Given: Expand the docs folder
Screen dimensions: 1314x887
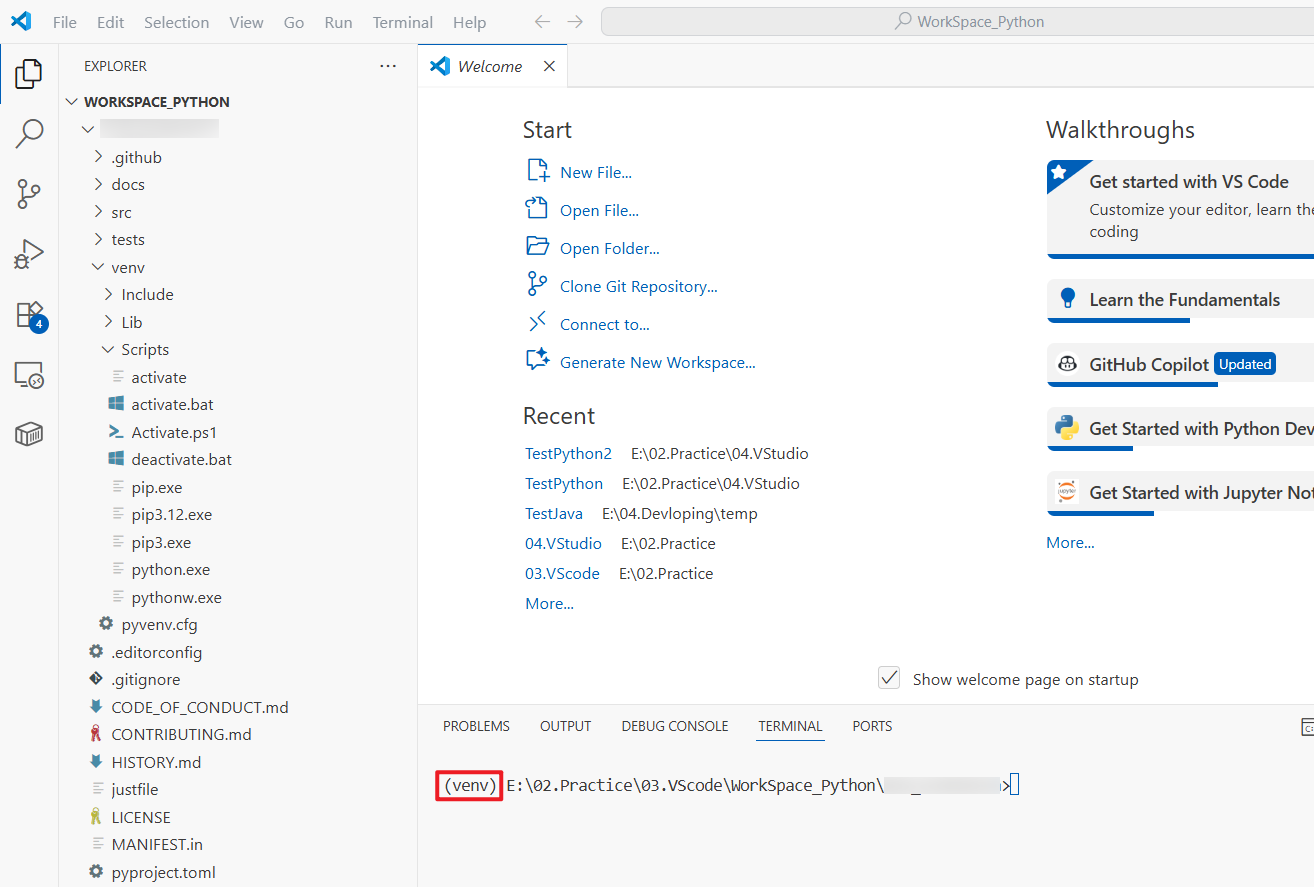Looking at the screenshot, I should pyautogui.click(x=98, y=184).
